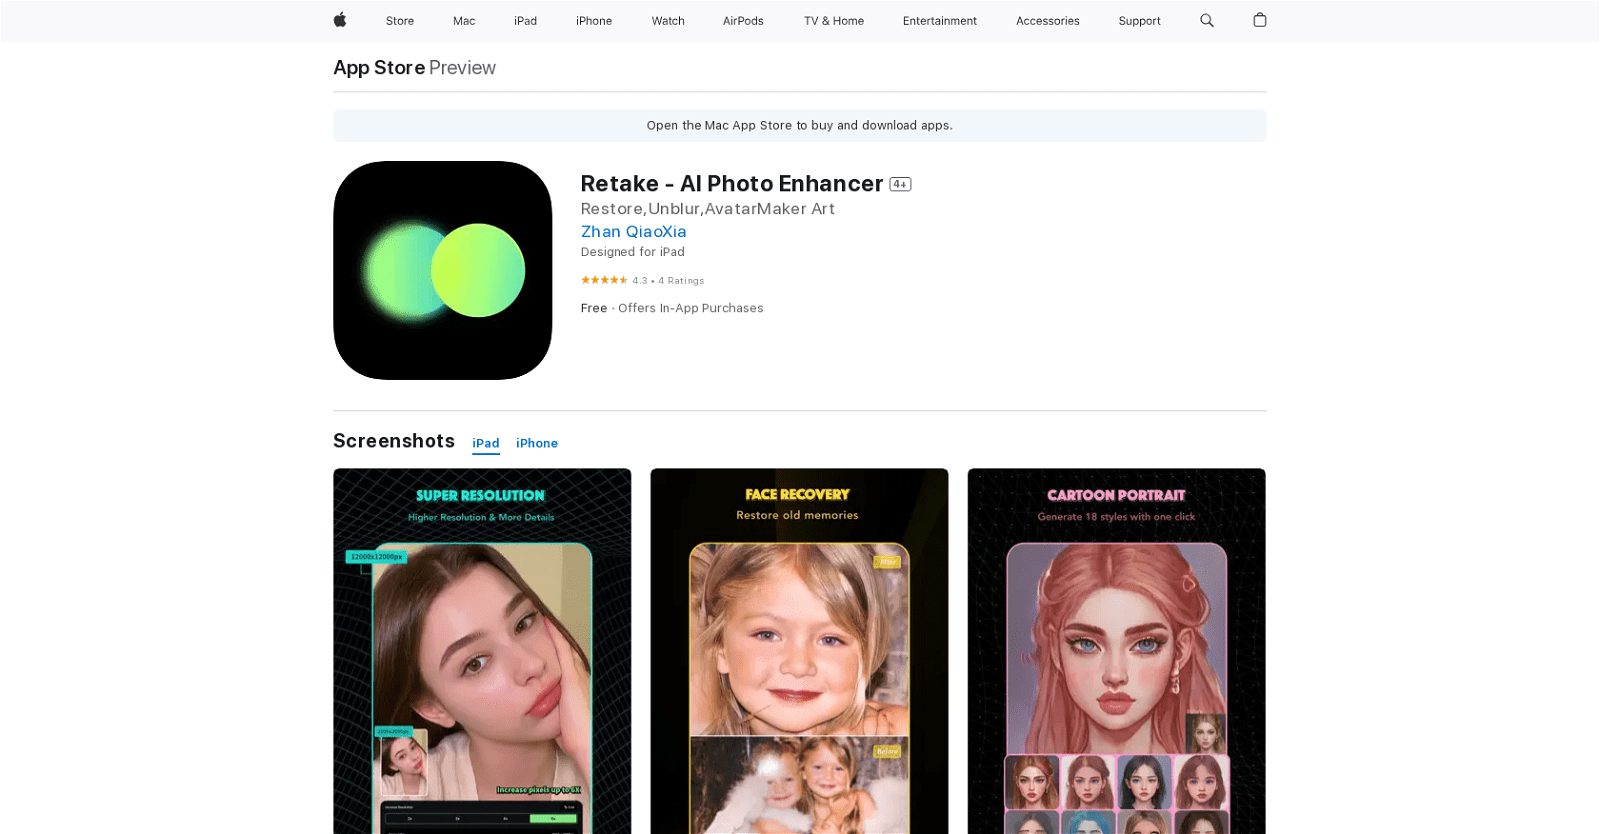Go to iPad in navigation bar
Viewport: 1600px width, 834px height.
pyautogui.click(x=525, y=21)
